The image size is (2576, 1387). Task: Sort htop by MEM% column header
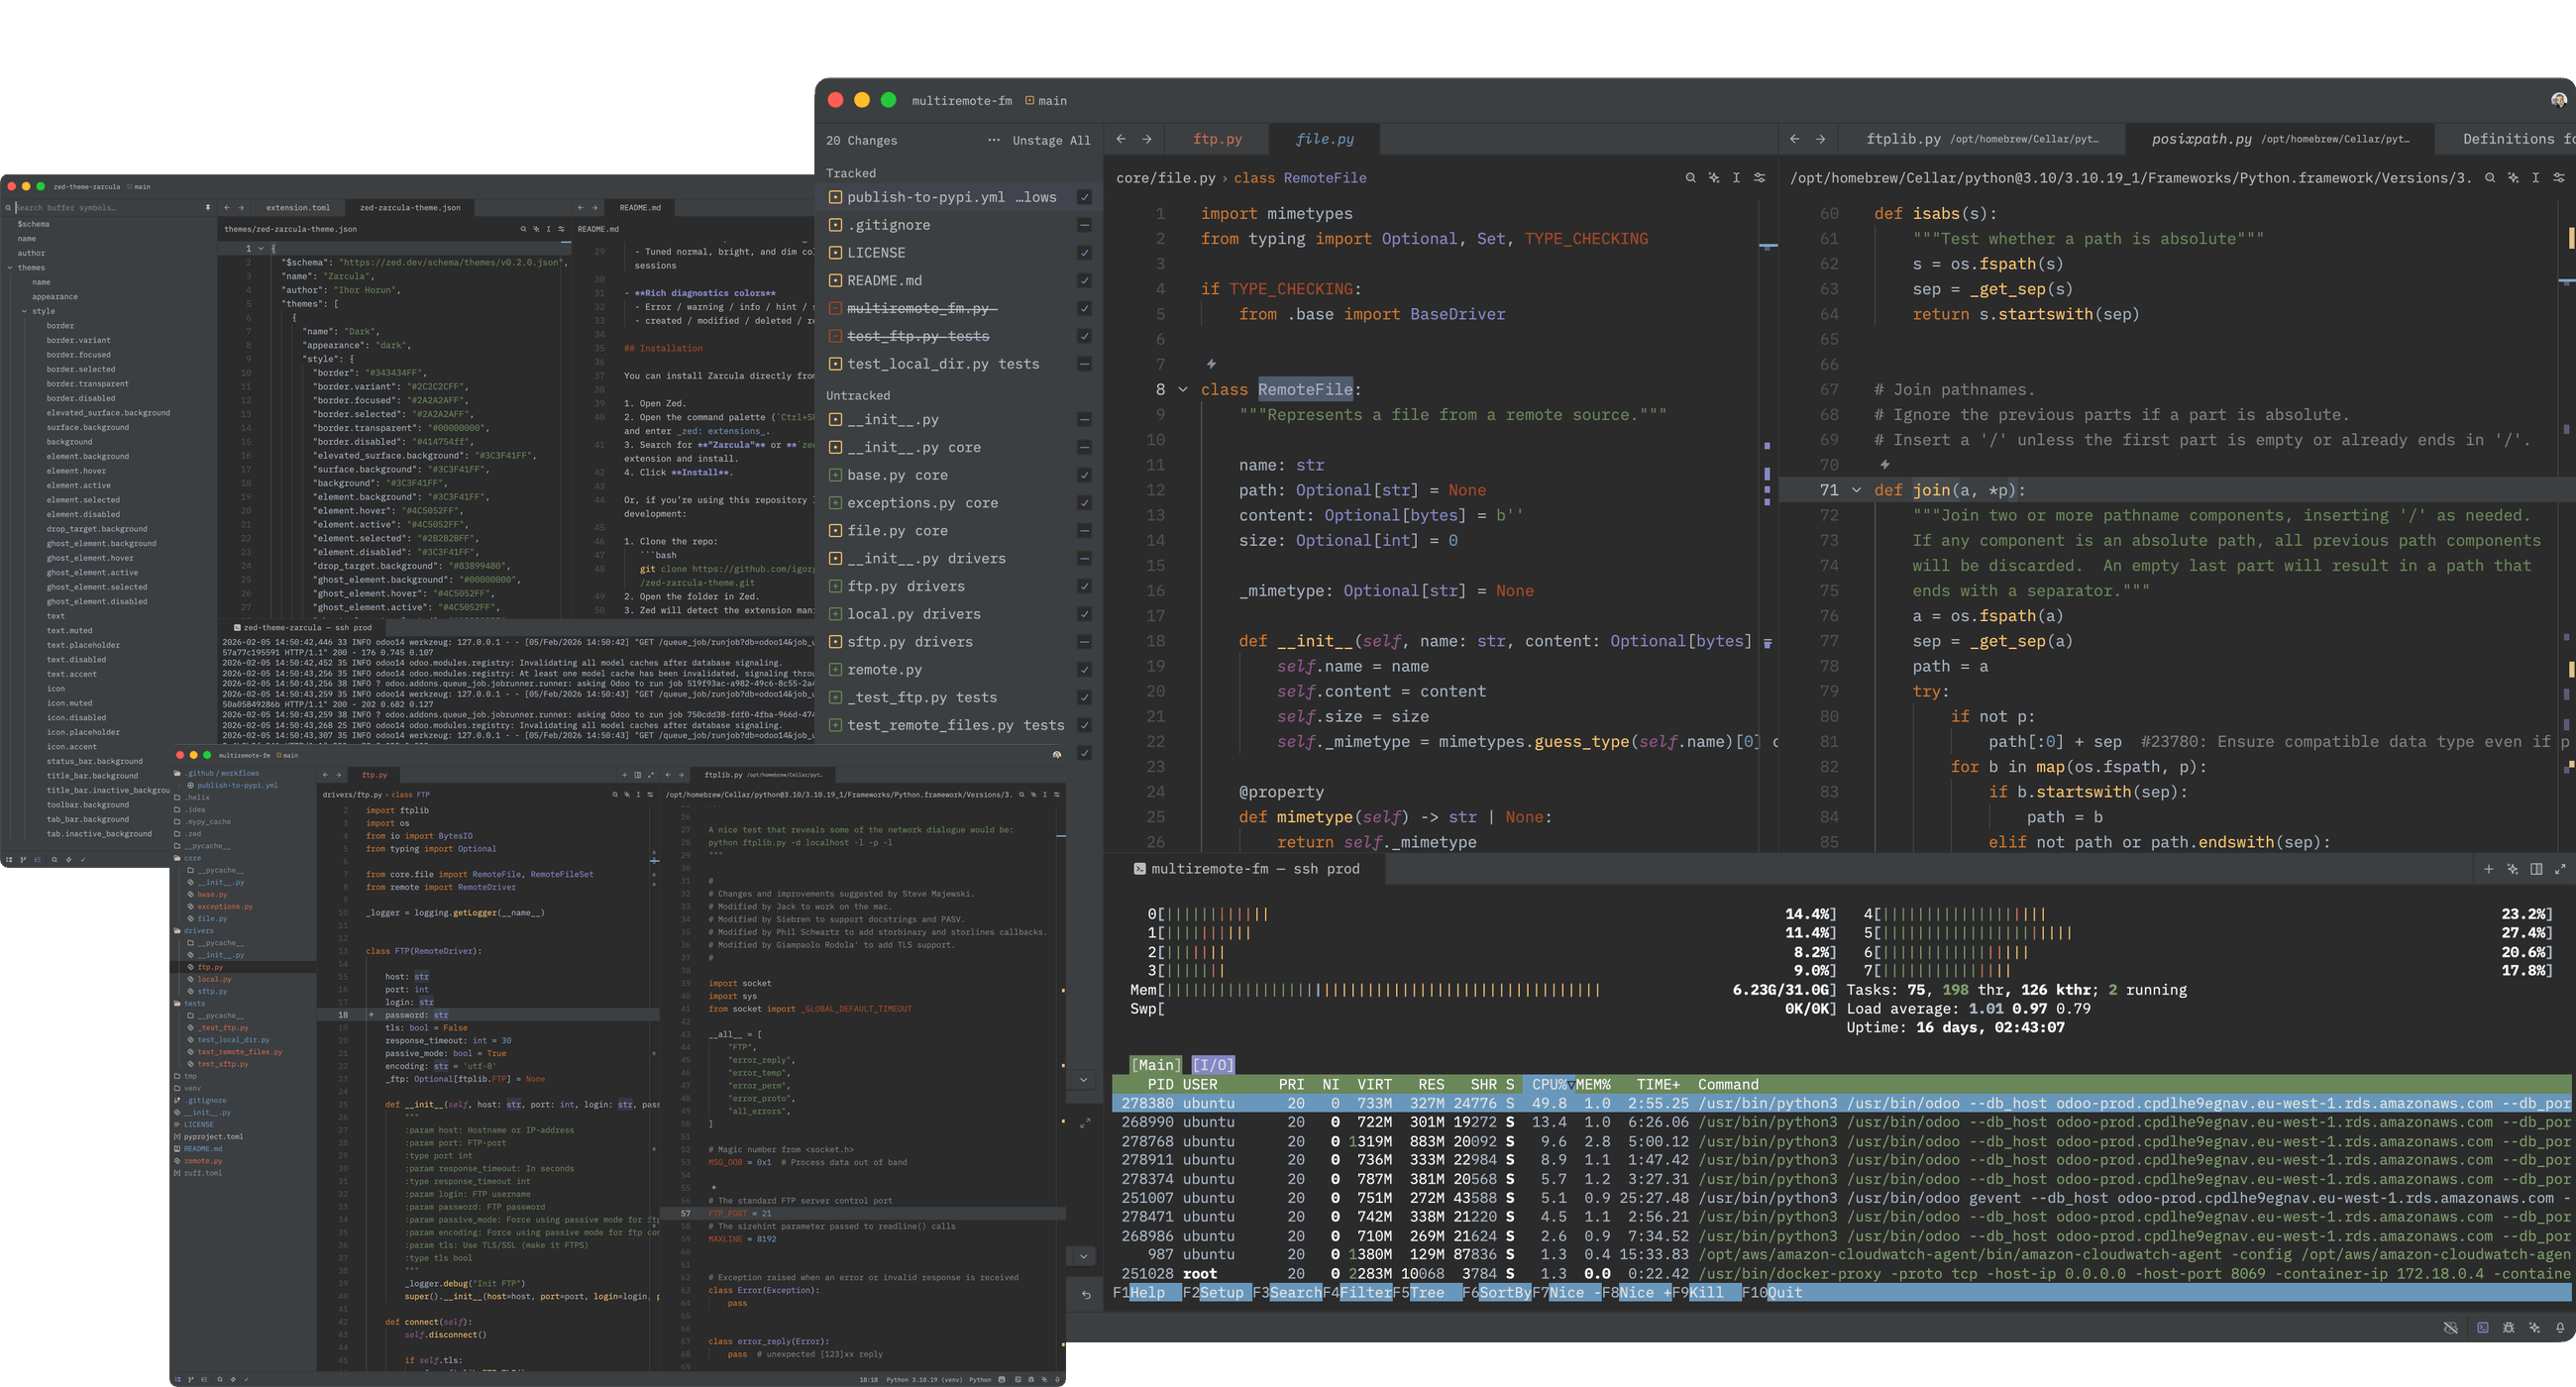click(x=1593, y=1084)
